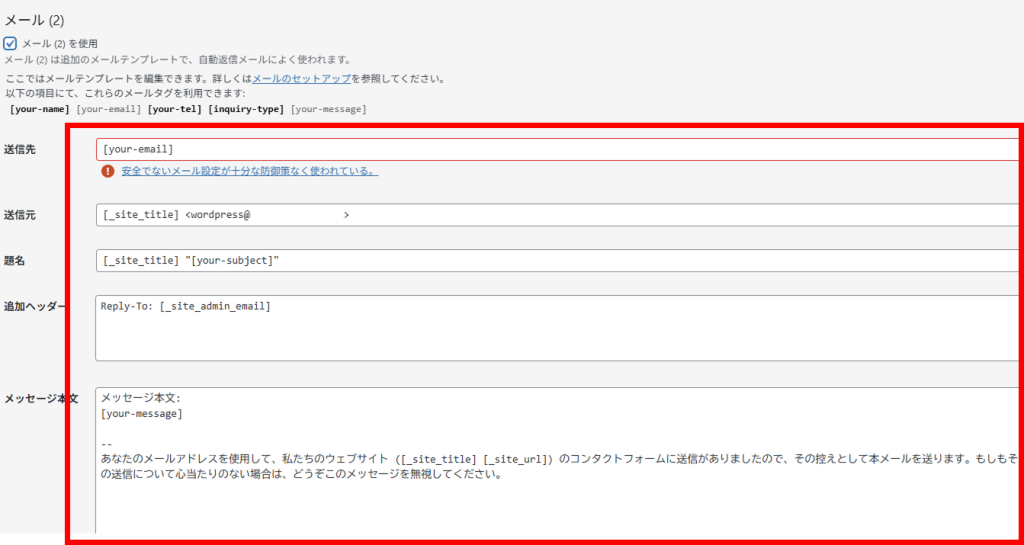Select the [your-message] mail tag at top
The image size is (1024, 545).
328,109
